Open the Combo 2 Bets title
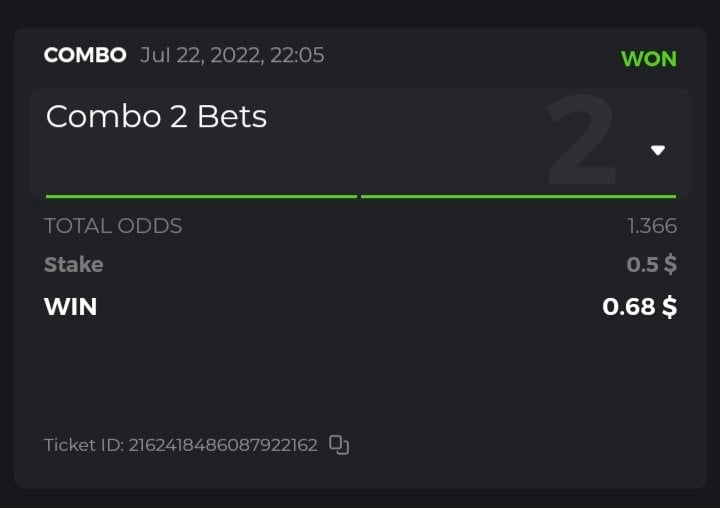Image resolution: width=720 pixels, height=508 pixels. pyautogui.click(x=156, y=117)
